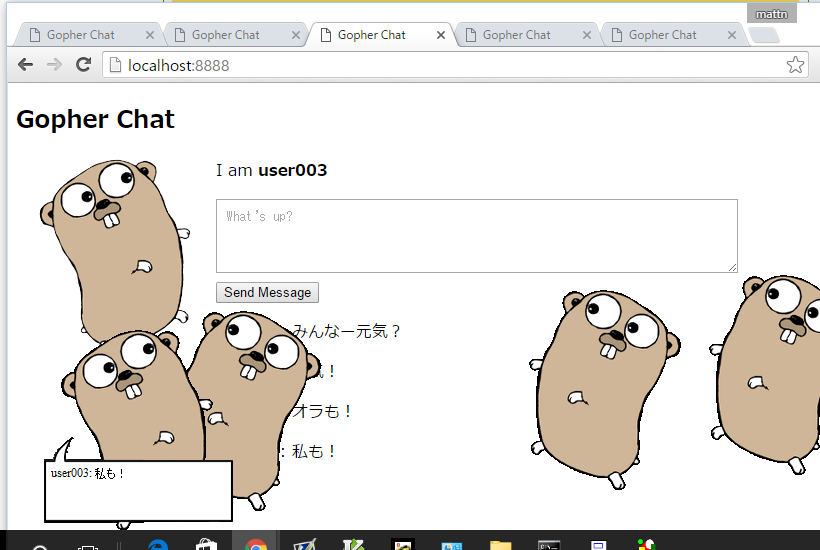Image resolution: width=820 pixels, height=550 pixels.
Task: Click into the What's up? message box
Action: click(476, 236)
